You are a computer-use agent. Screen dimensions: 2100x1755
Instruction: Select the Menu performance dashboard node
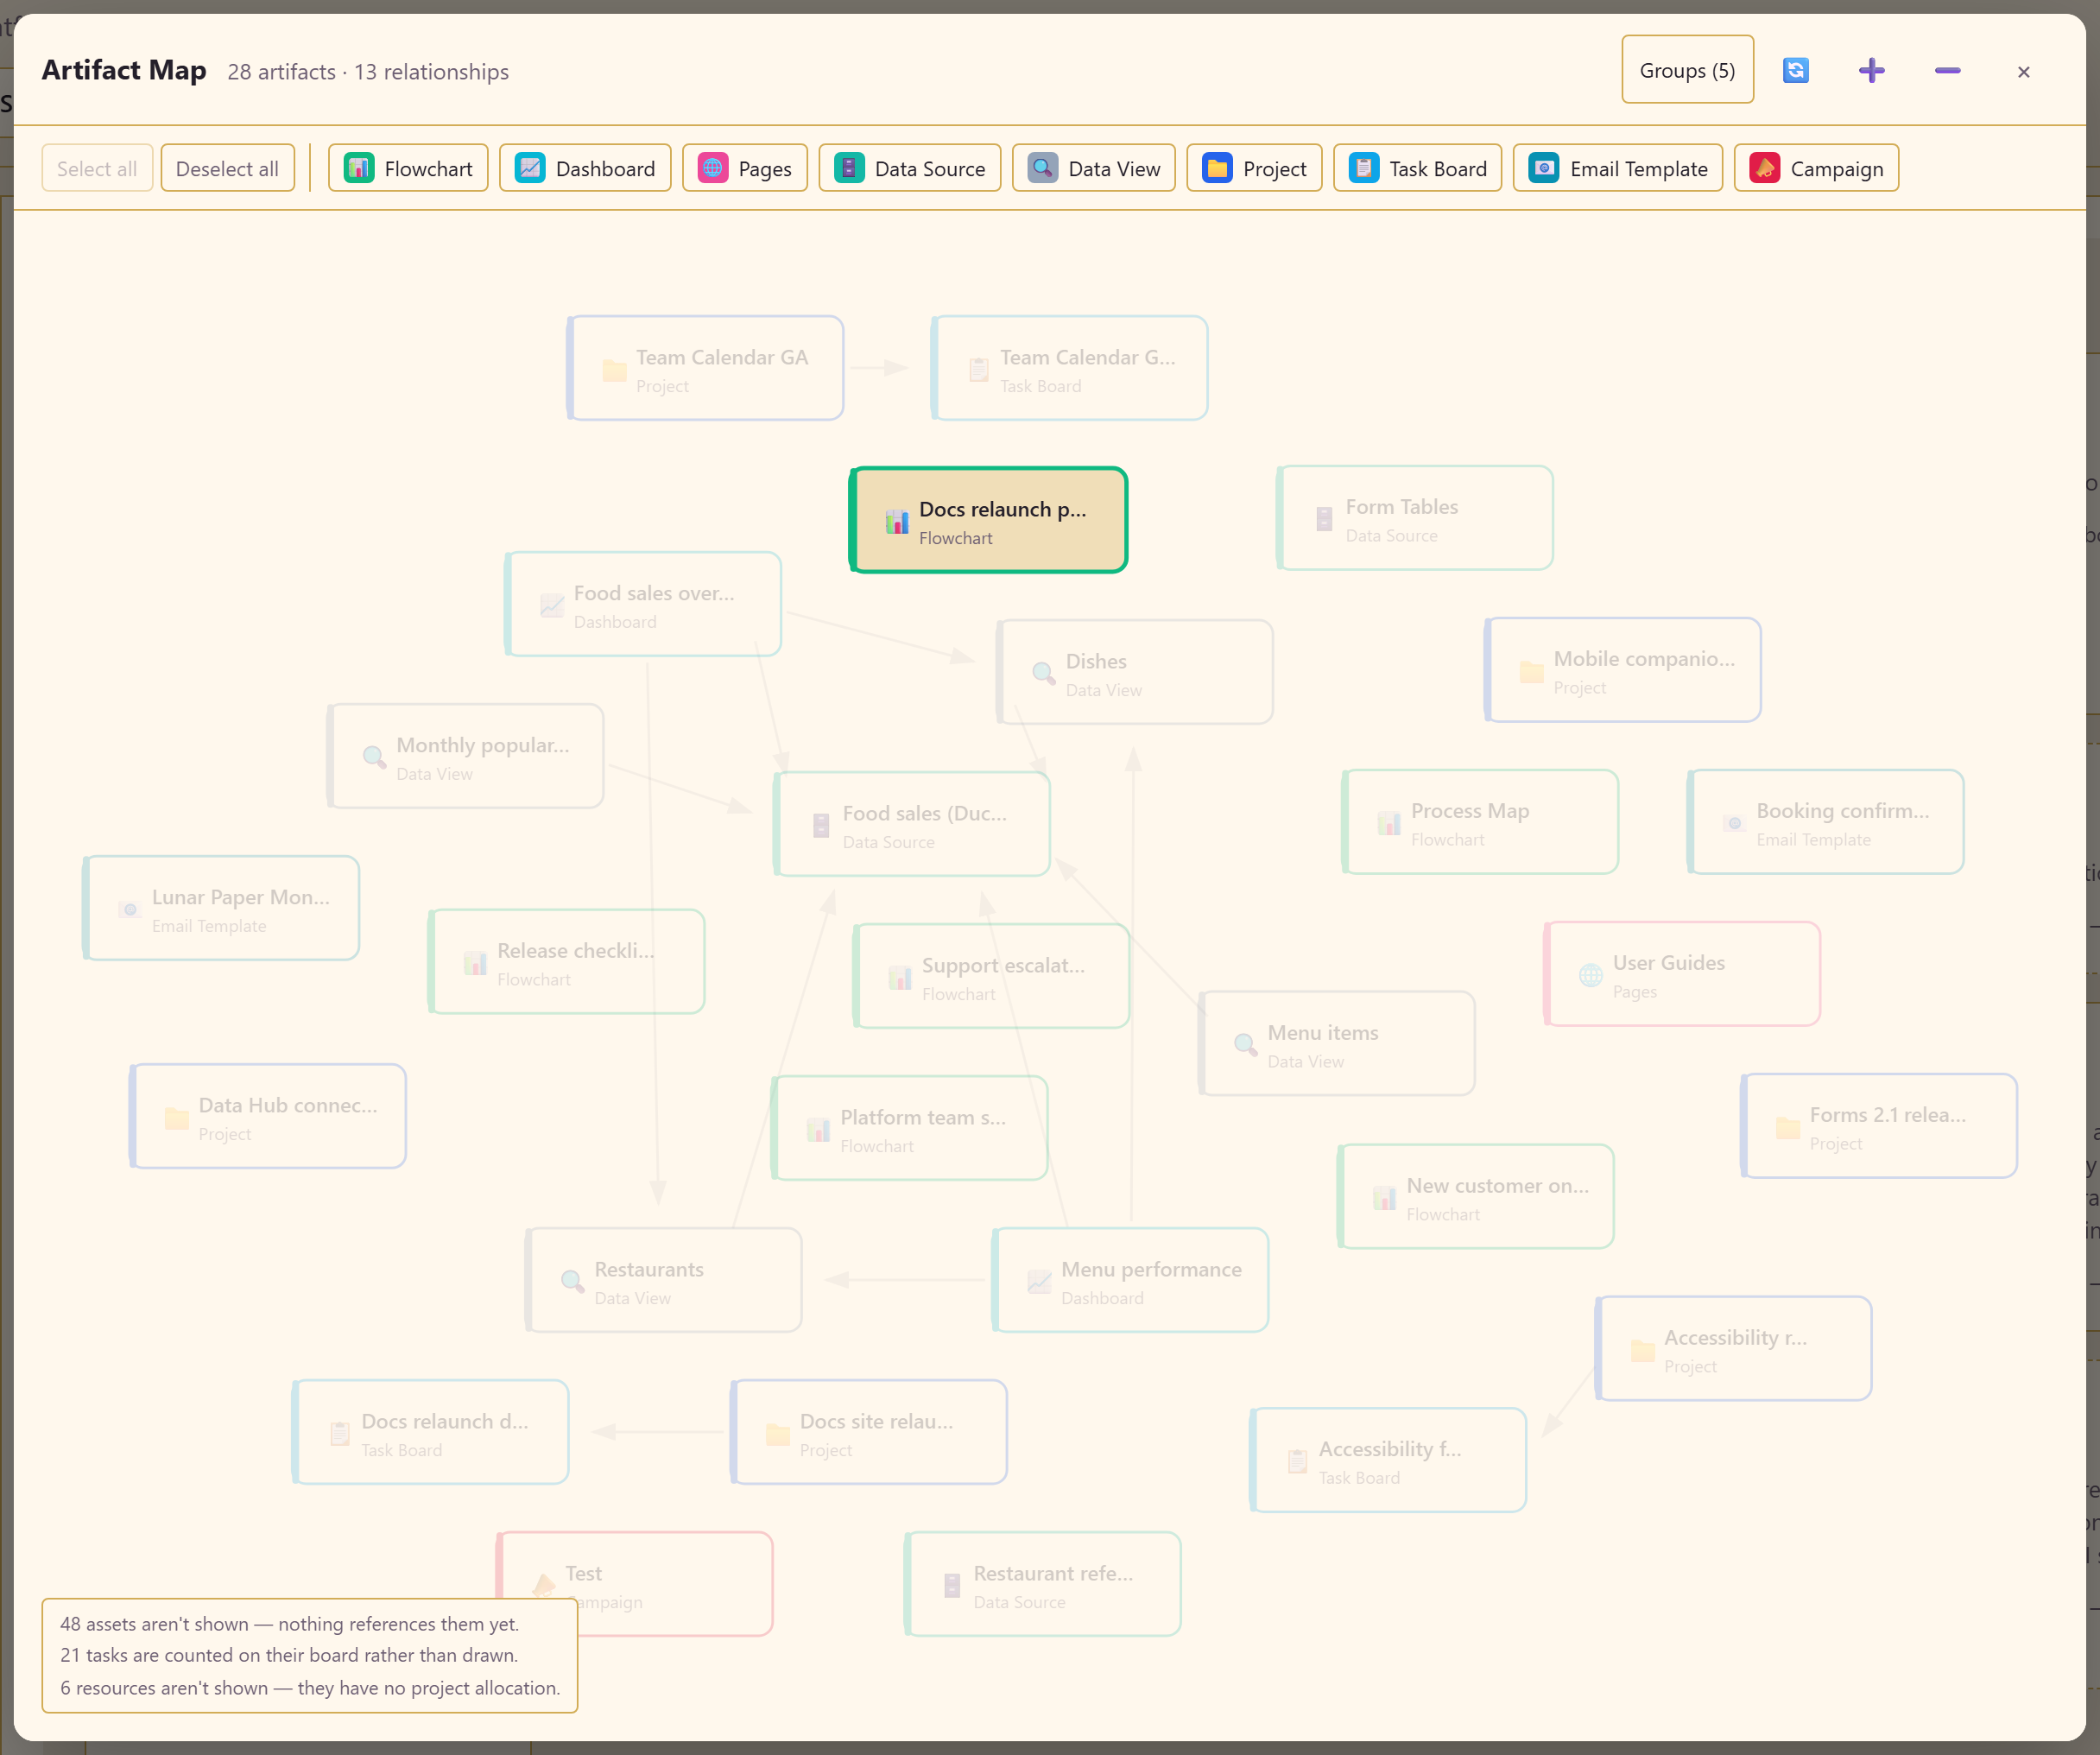(1131, 1280)
